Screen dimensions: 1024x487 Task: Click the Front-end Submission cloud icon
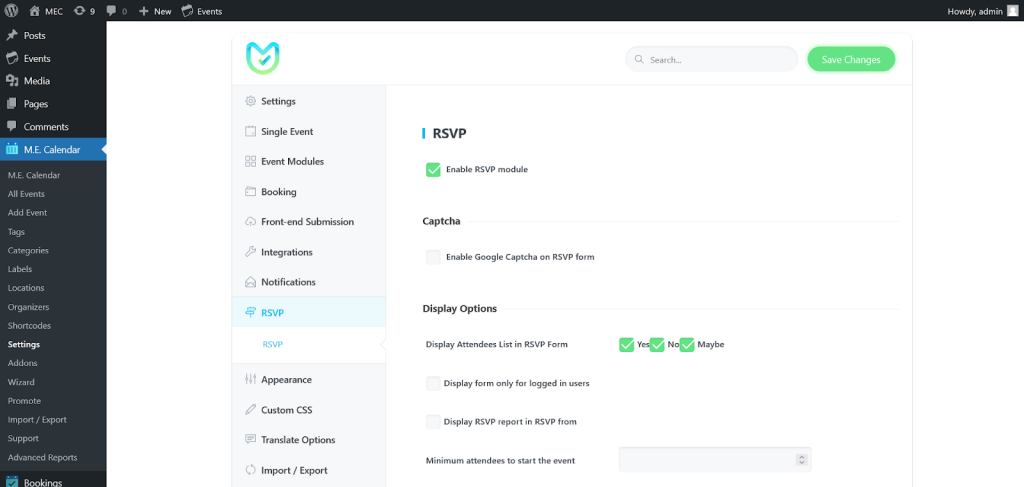(250, 222)
